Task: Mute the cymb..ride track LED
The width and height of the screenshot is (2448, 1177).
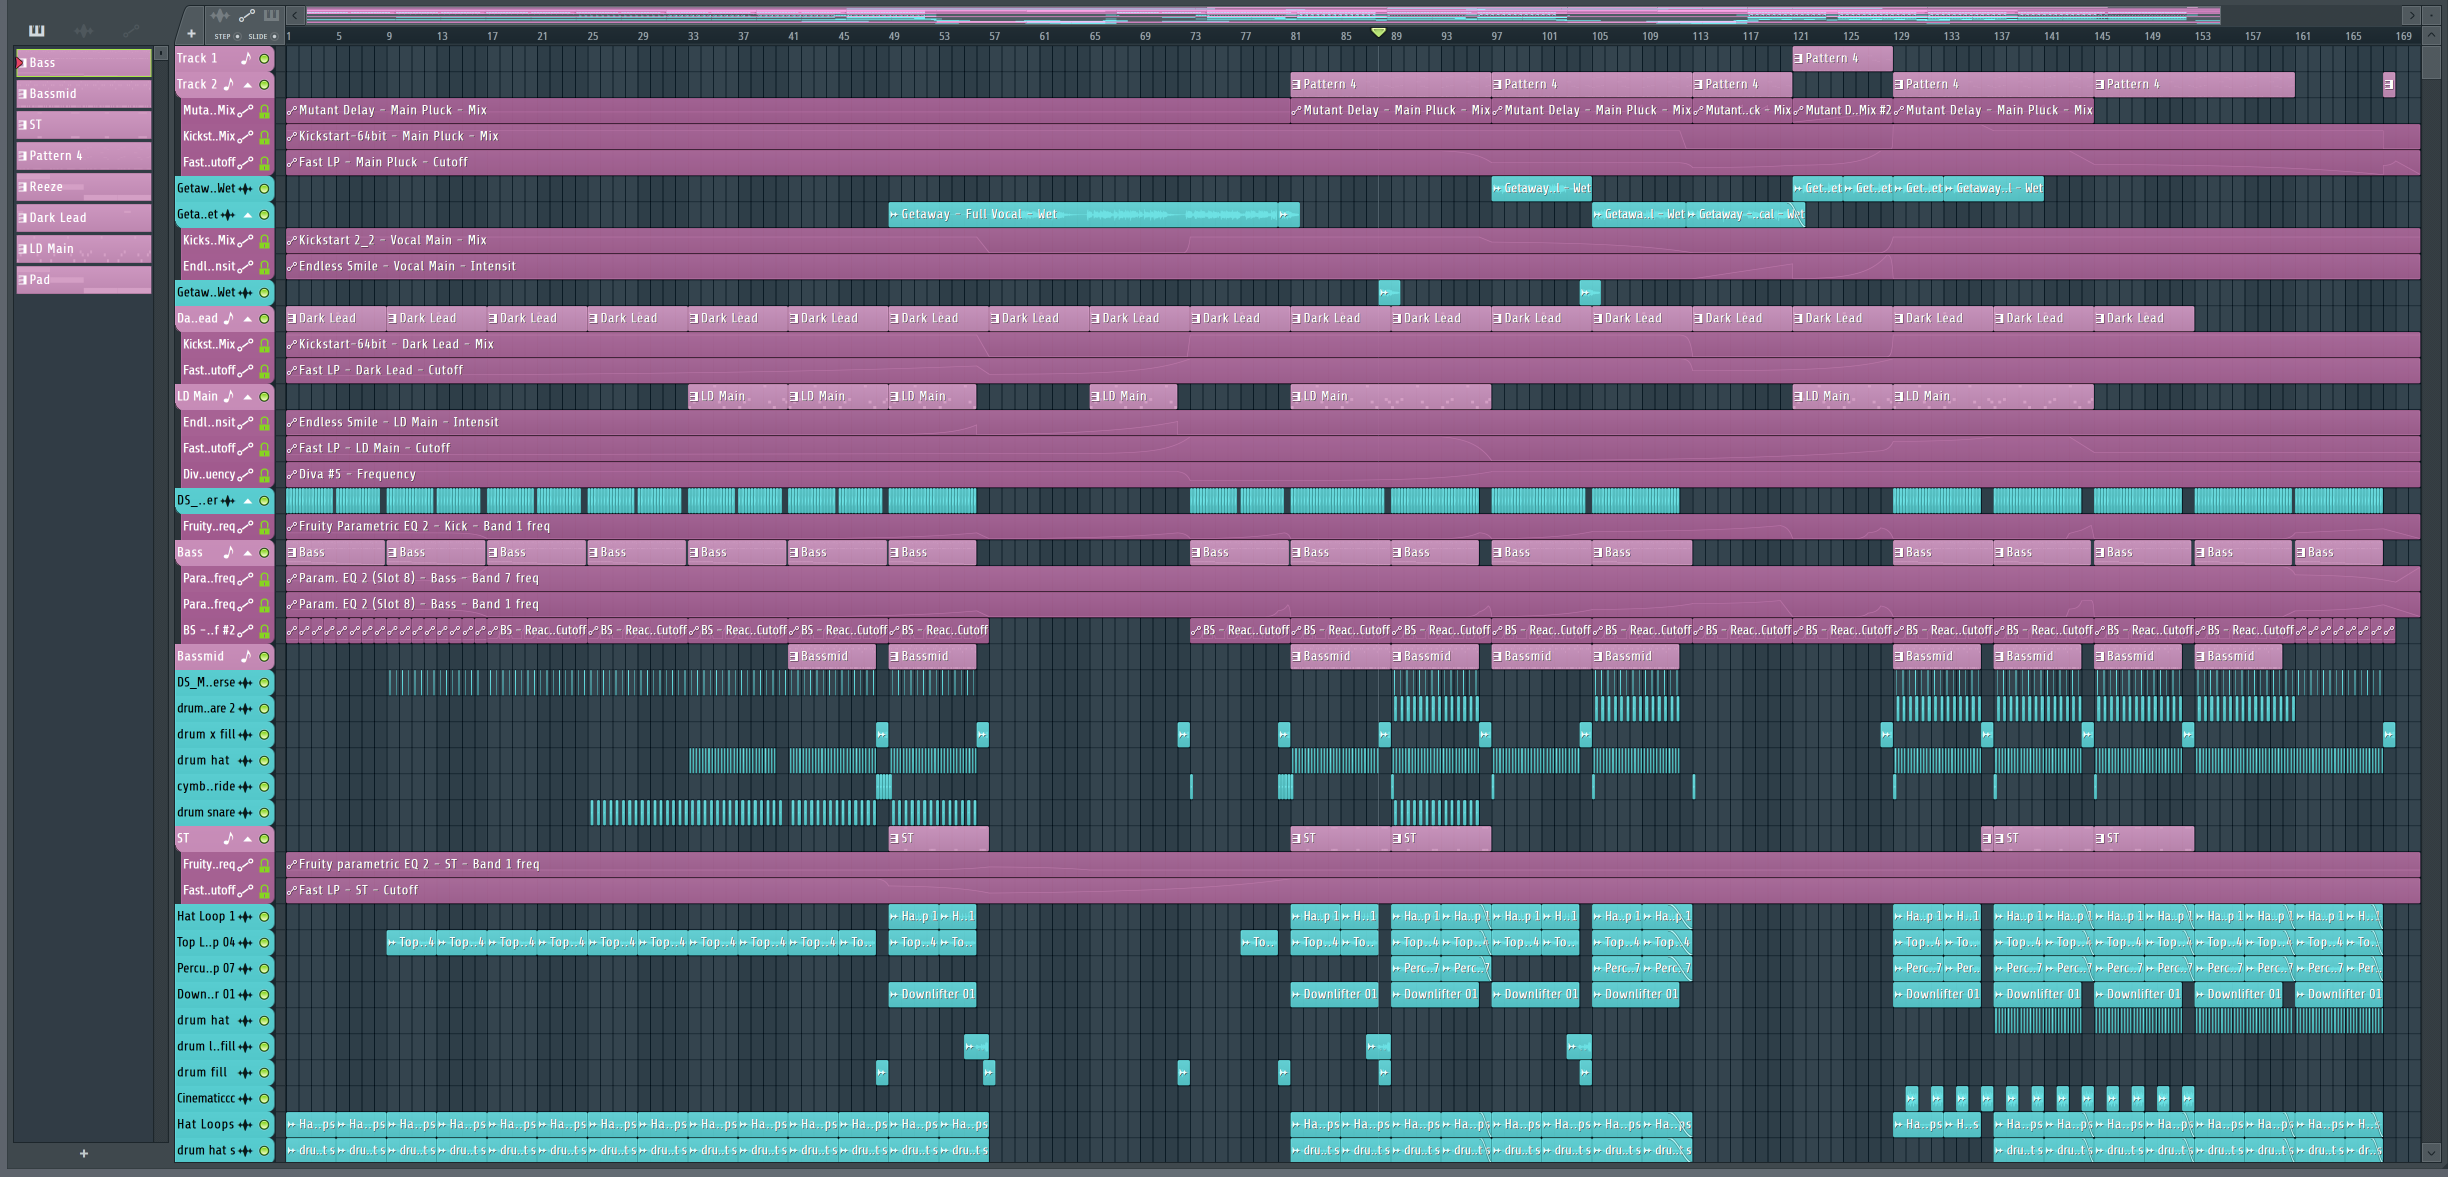Action: tap(265, 786)
